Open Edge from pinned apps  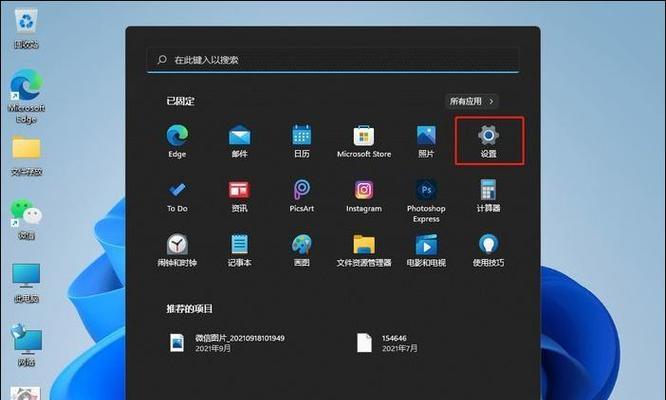[x=177, y=141]
